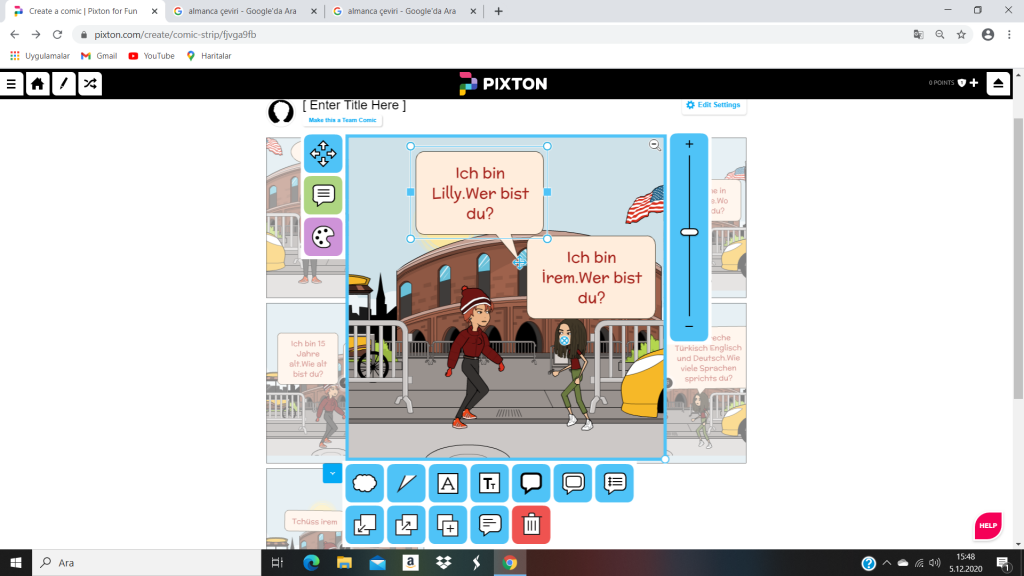Click 'Make this a Team Comic' link

point(342,120)
